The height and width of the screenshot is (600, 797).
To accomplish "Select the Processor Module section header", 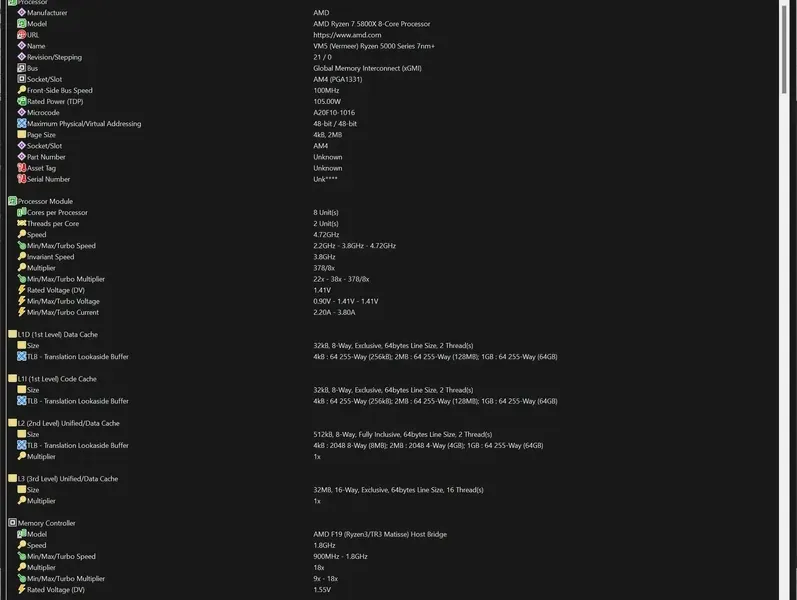I will click(45, 201).
